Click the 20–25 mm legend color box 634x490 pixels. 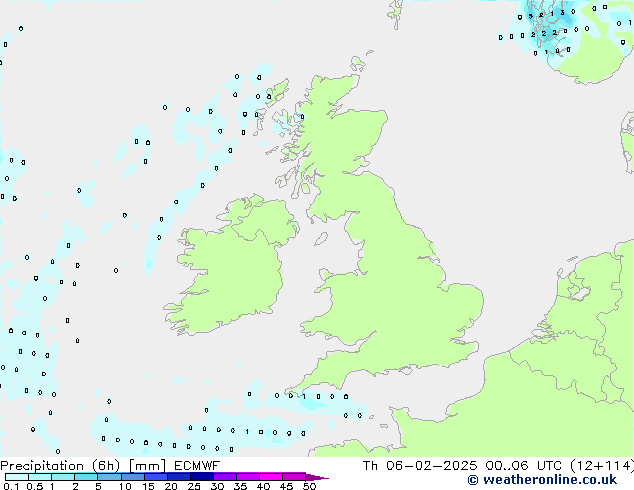(x=179, y=477)
